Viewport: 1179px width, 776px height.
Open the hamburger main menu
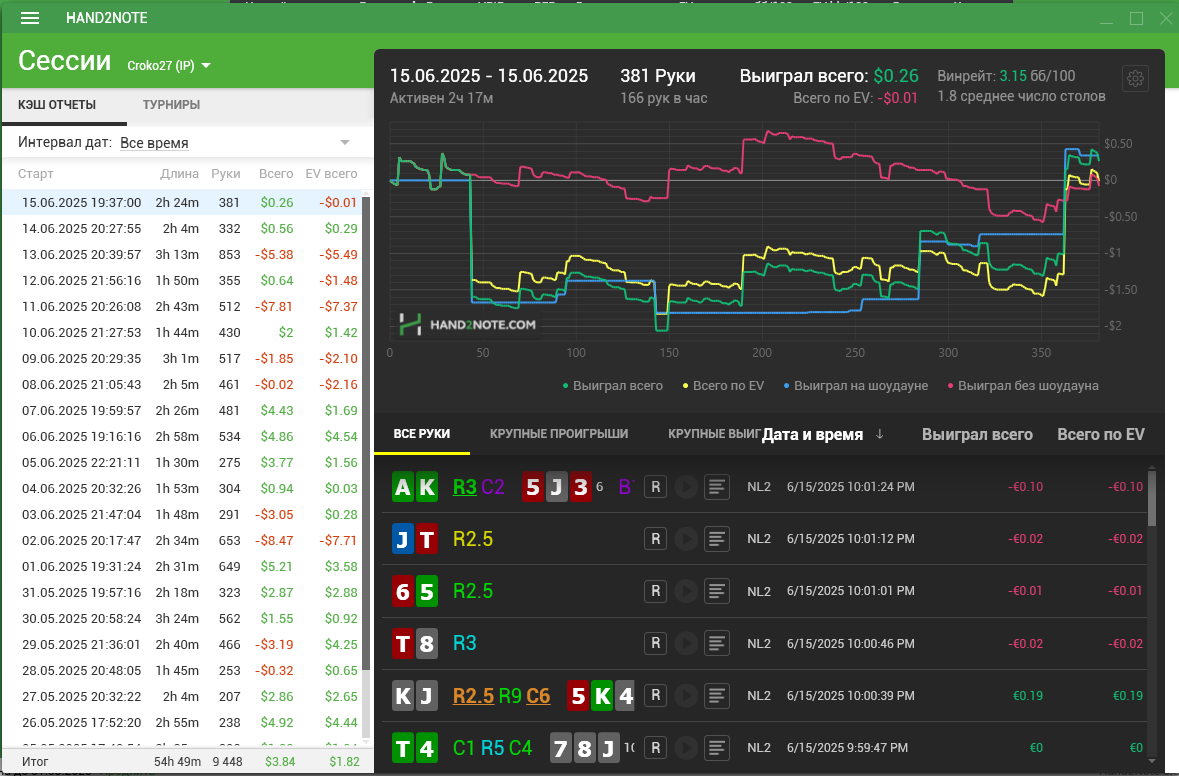tap(30, 18)
